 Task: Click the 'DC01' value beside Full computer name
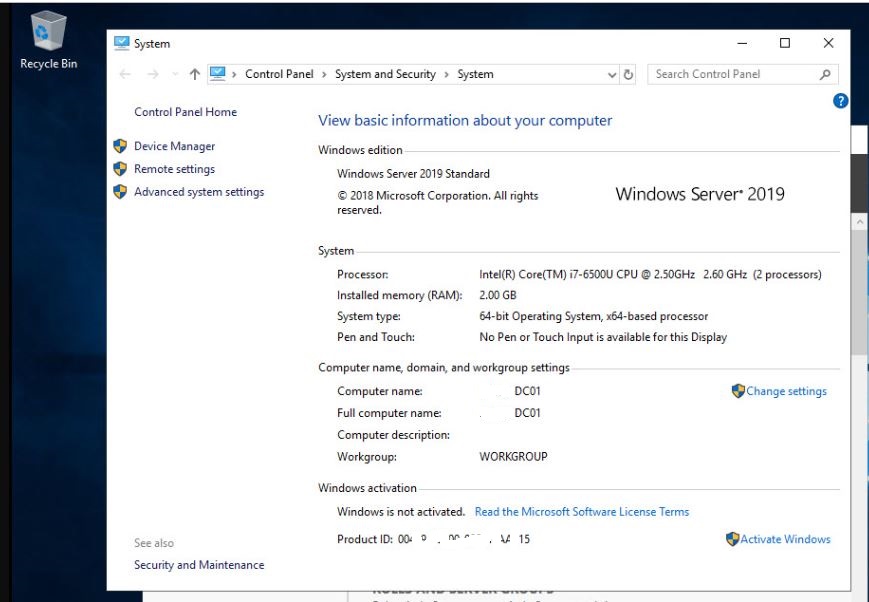(527, 413)
